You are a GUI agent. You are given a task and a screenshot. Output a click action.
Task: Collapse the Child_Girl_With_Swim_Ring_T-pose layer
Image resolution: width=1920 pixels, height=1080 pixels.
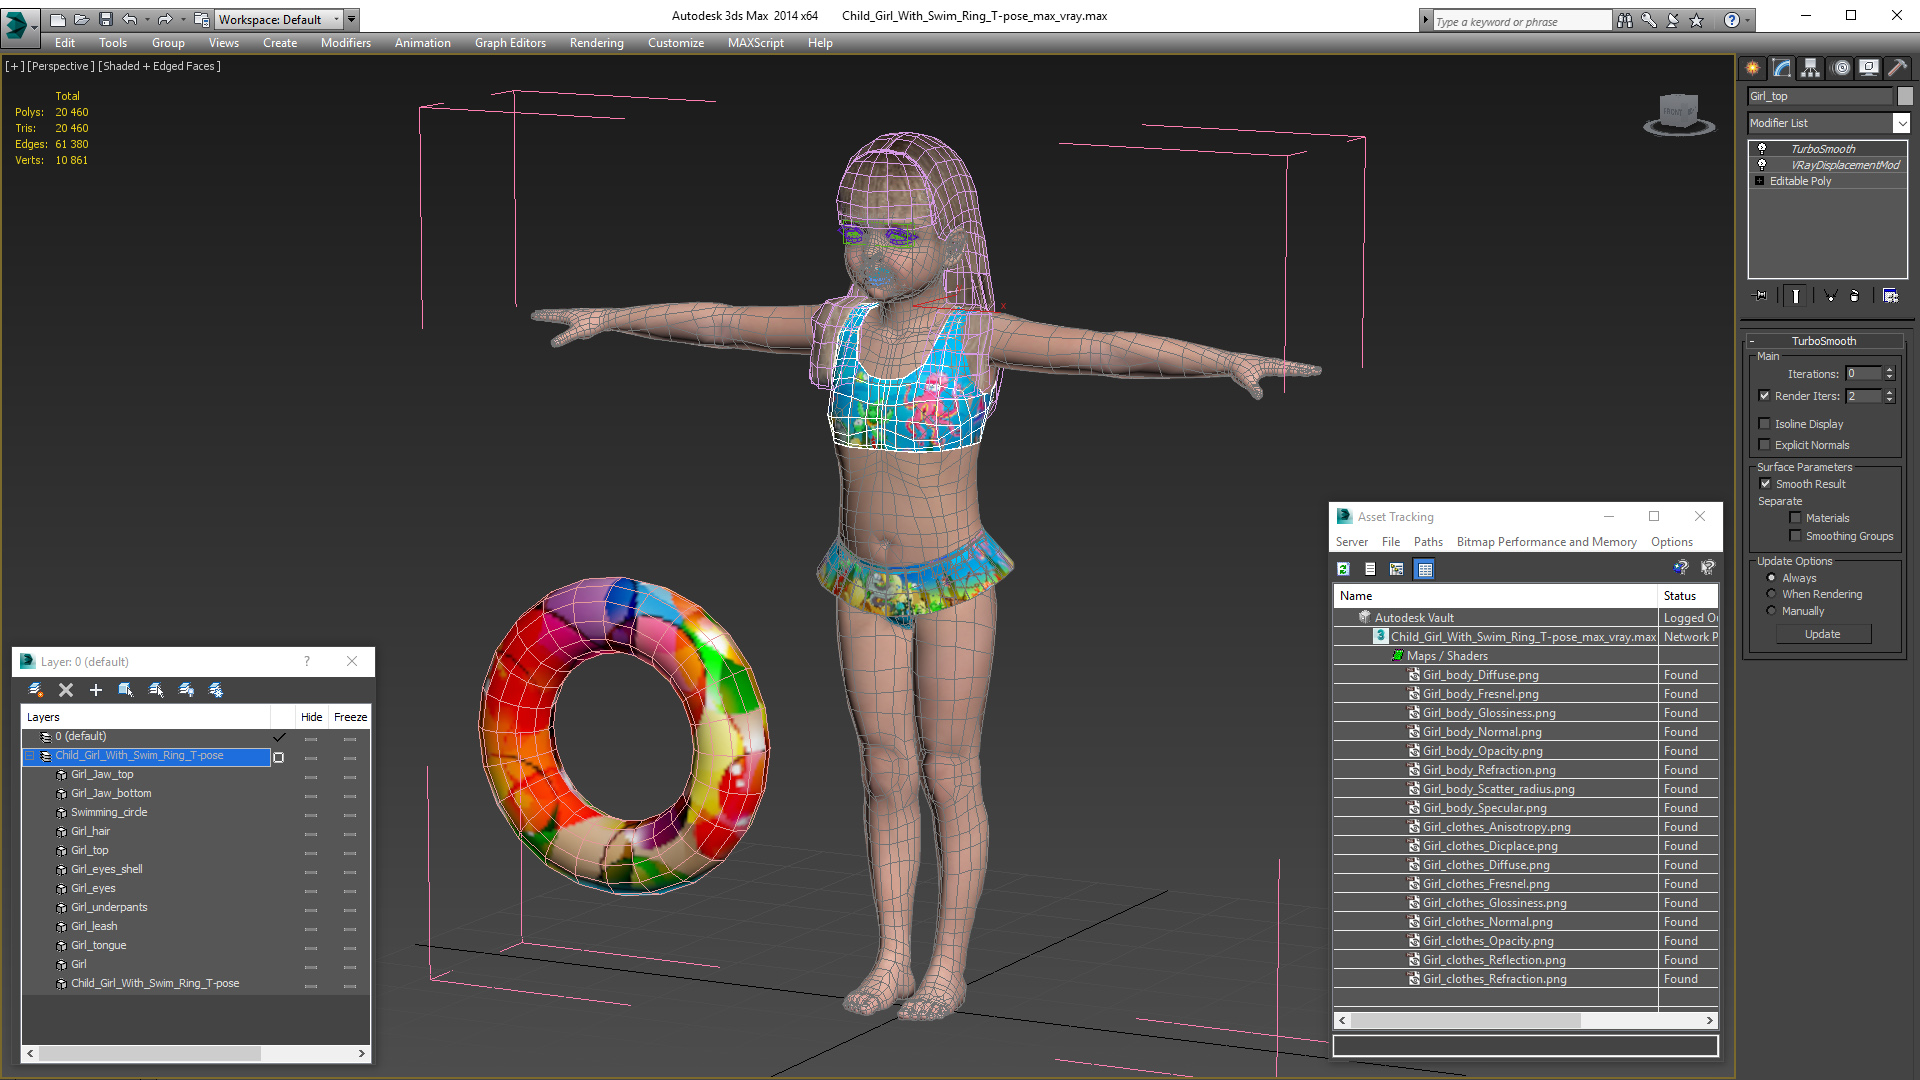click(x=30, y=756)
